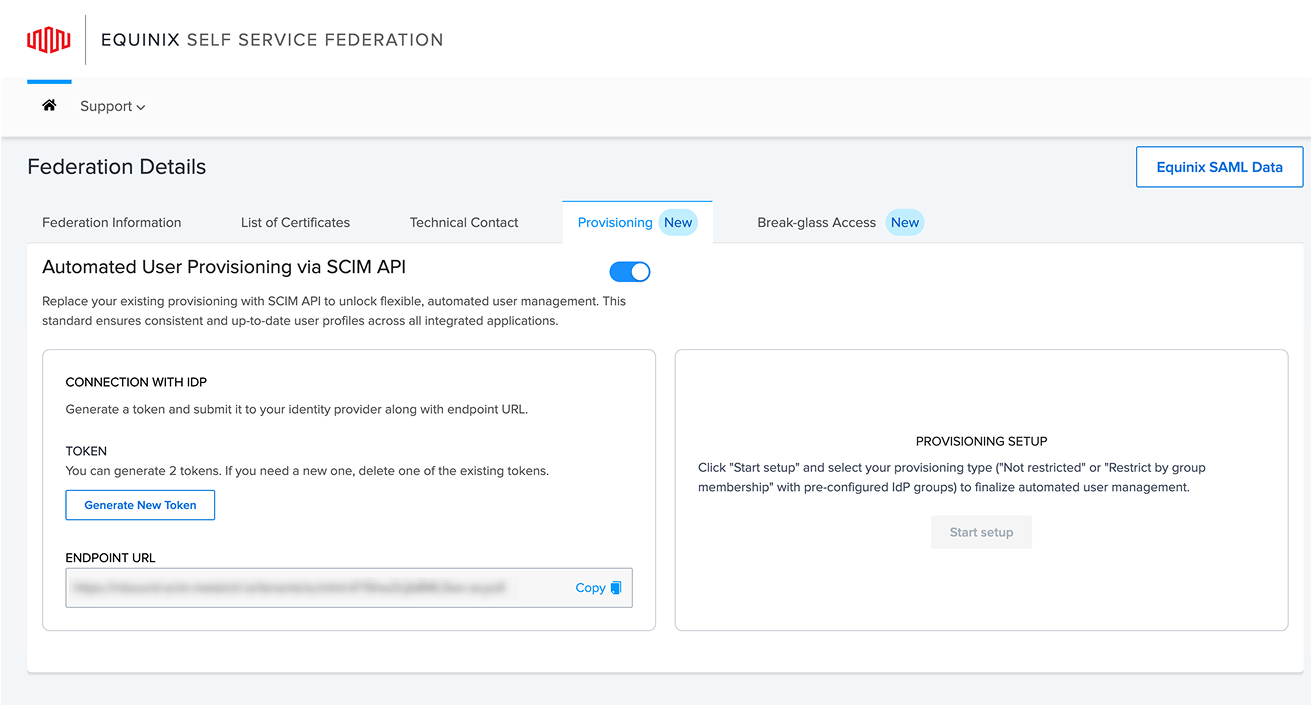
Task: Click the TOKEN label
Action: tap(86, 451)
